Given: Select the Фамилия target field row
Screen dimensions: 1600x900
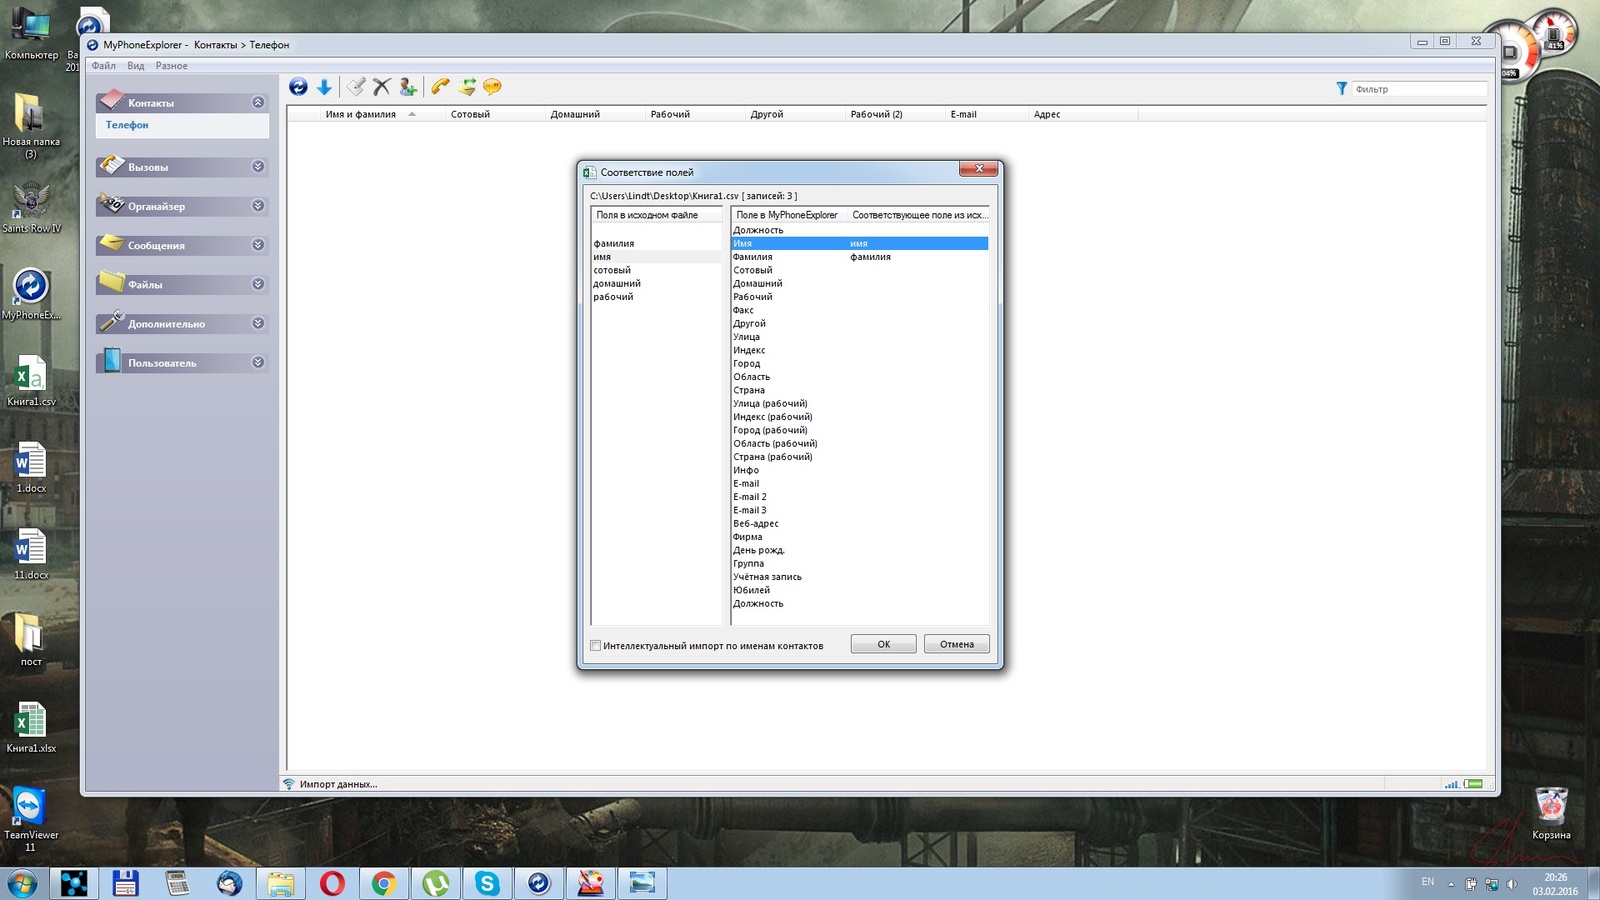Looking at the screenshot, I should tap(860, 257).
